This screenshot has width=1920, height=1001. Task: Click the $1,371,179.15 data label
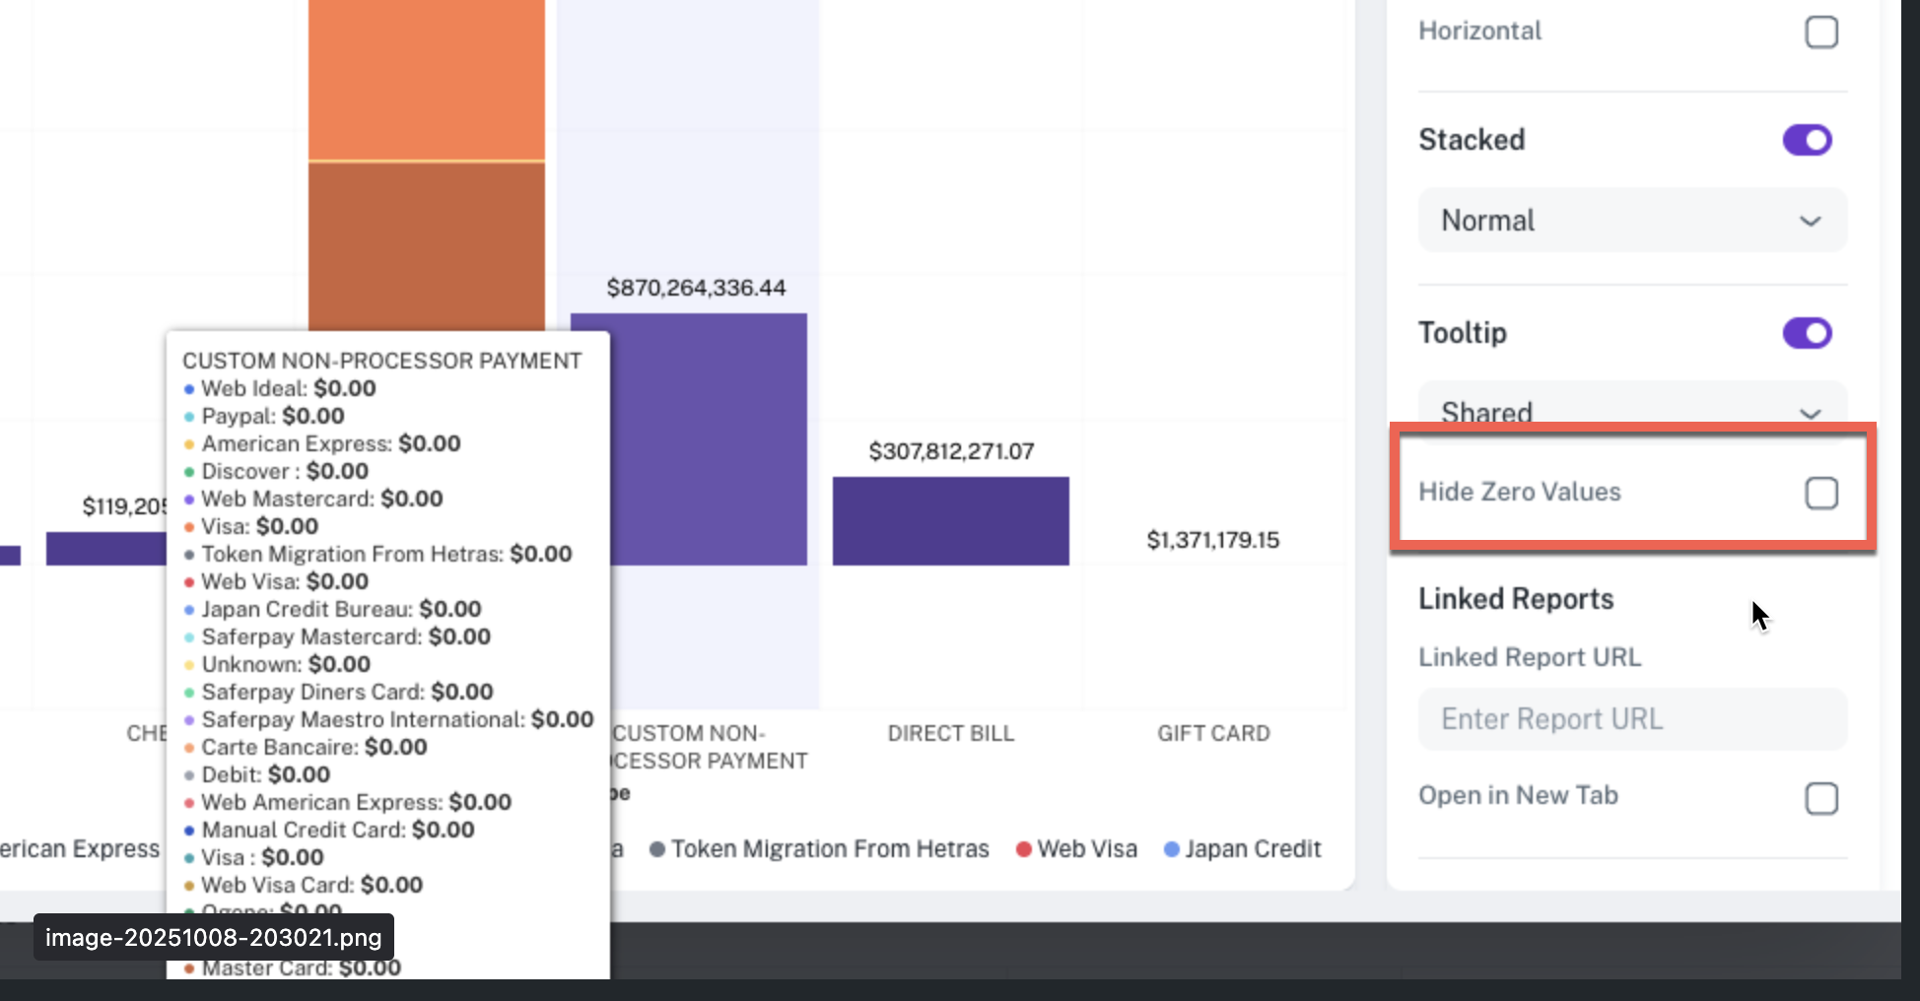point(1212,540)
